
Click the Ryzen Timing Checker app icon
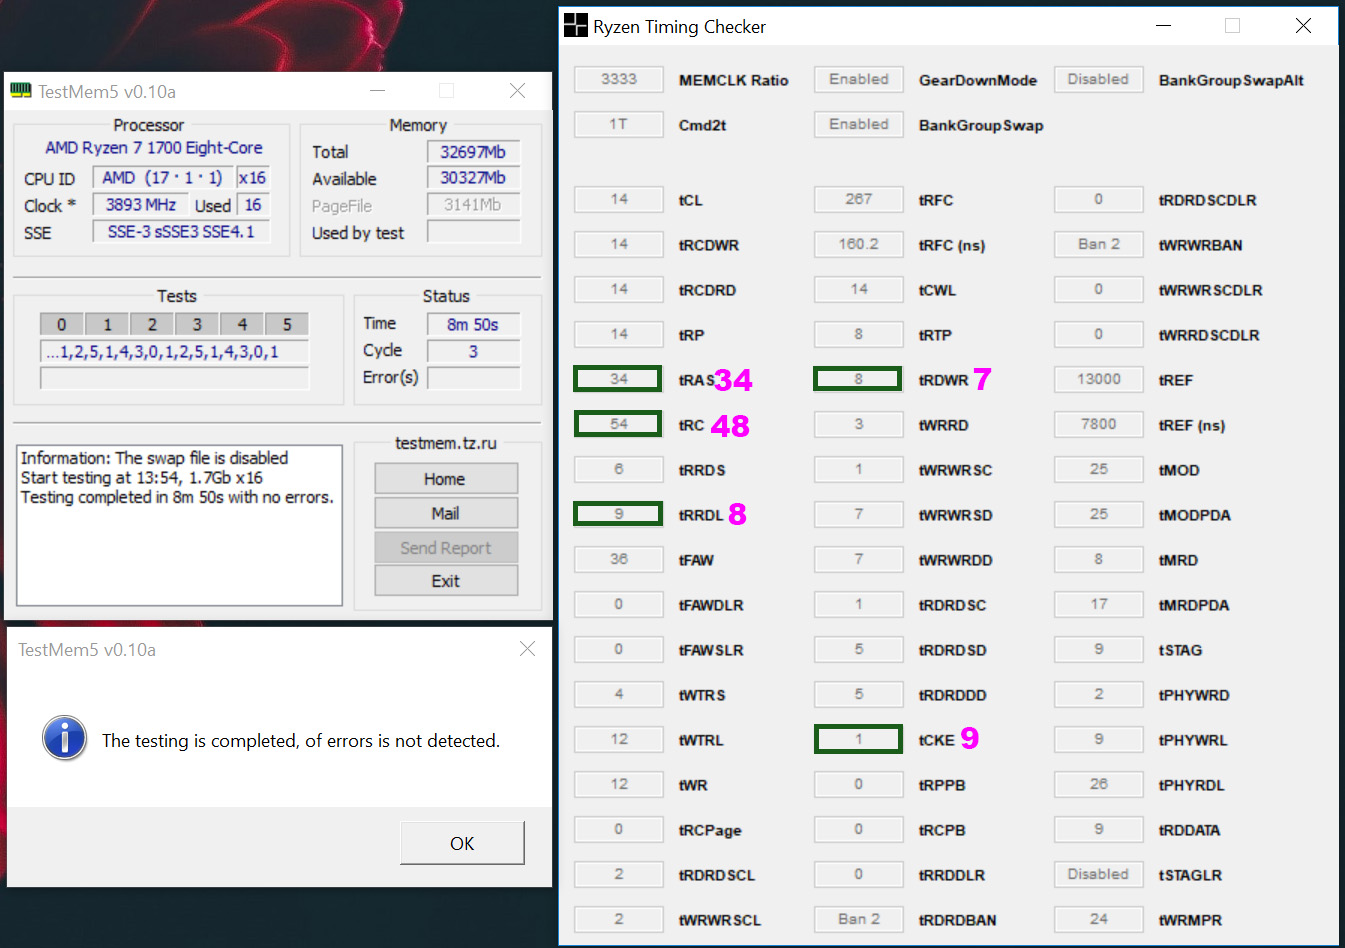tap(576, 26)
